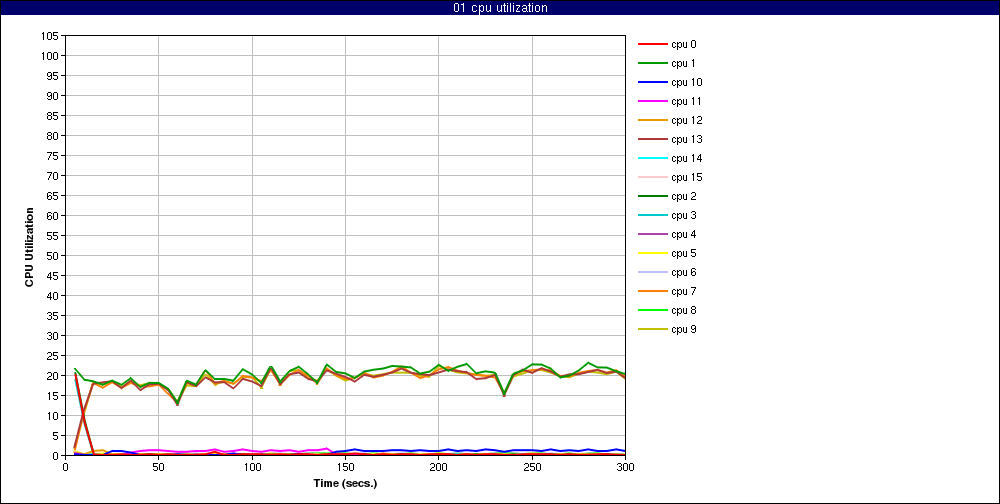Select the 'cpu 11' legend entry
1000x504 pixels.
pos(670,101)
